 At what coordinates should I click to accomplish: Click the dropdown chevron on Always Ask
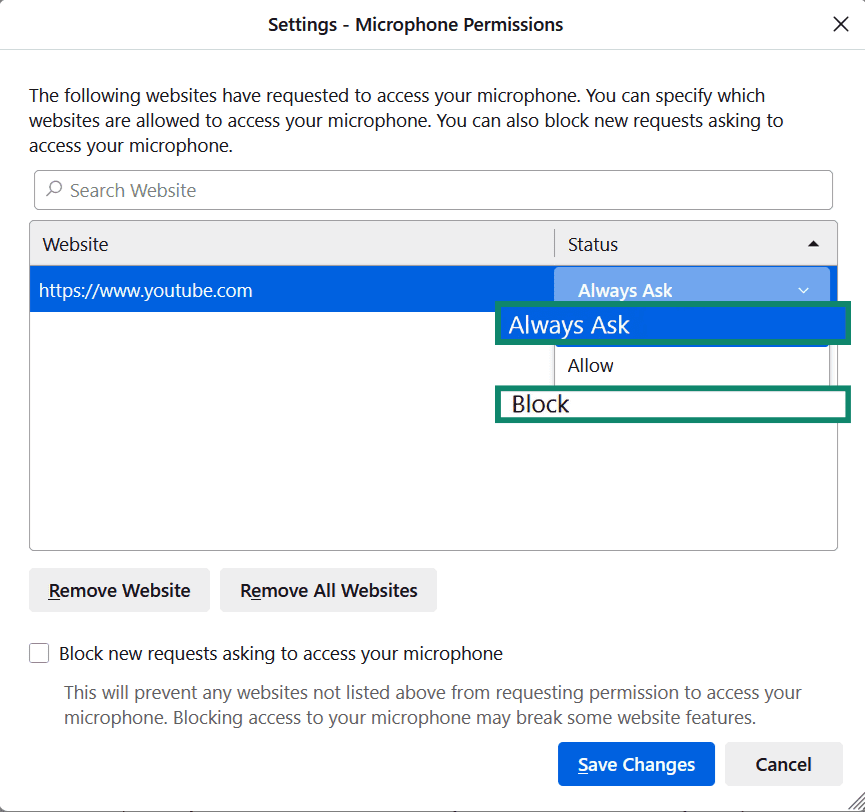803,290
